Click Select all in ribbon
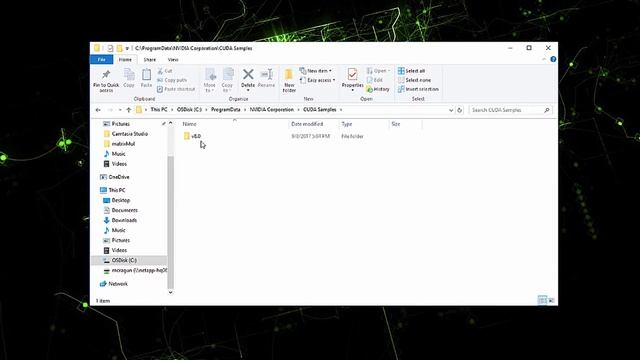 tap(411, 71)
